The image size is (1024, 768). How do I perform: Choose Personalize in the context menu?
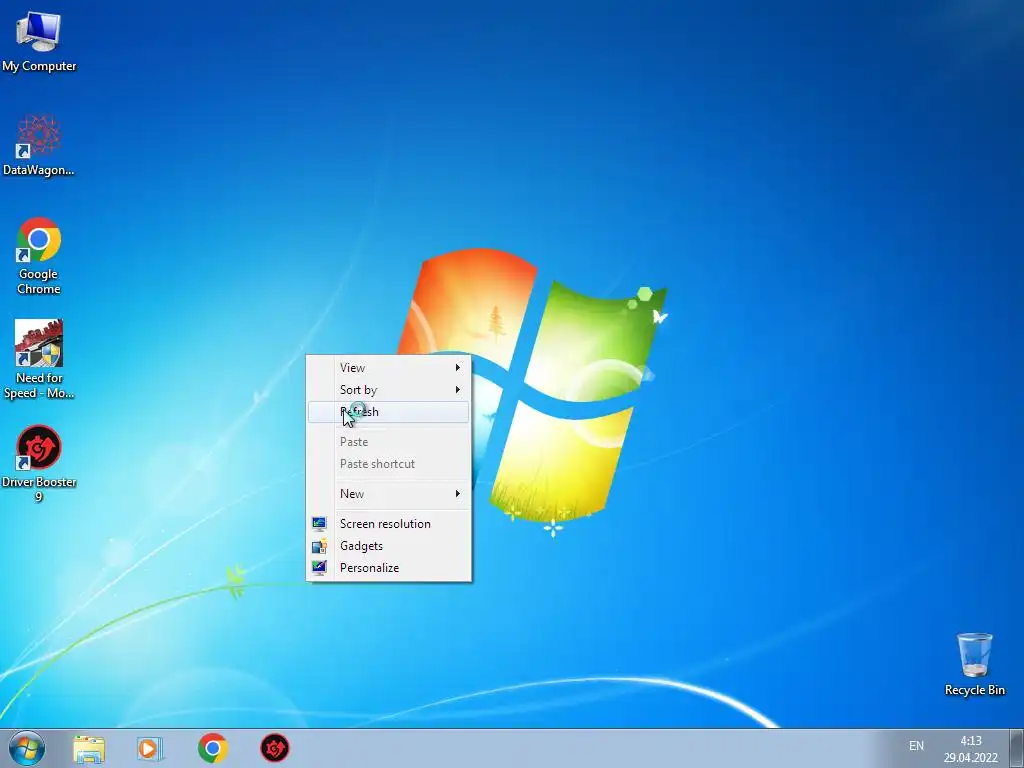coord(389,568)
